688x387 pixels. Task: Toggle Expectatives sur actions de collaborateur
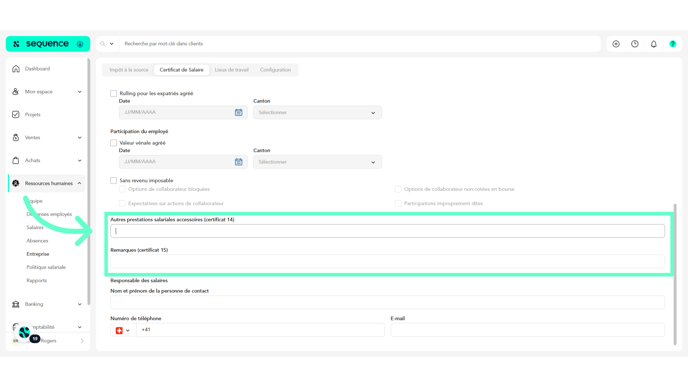(x=122, y=203)
